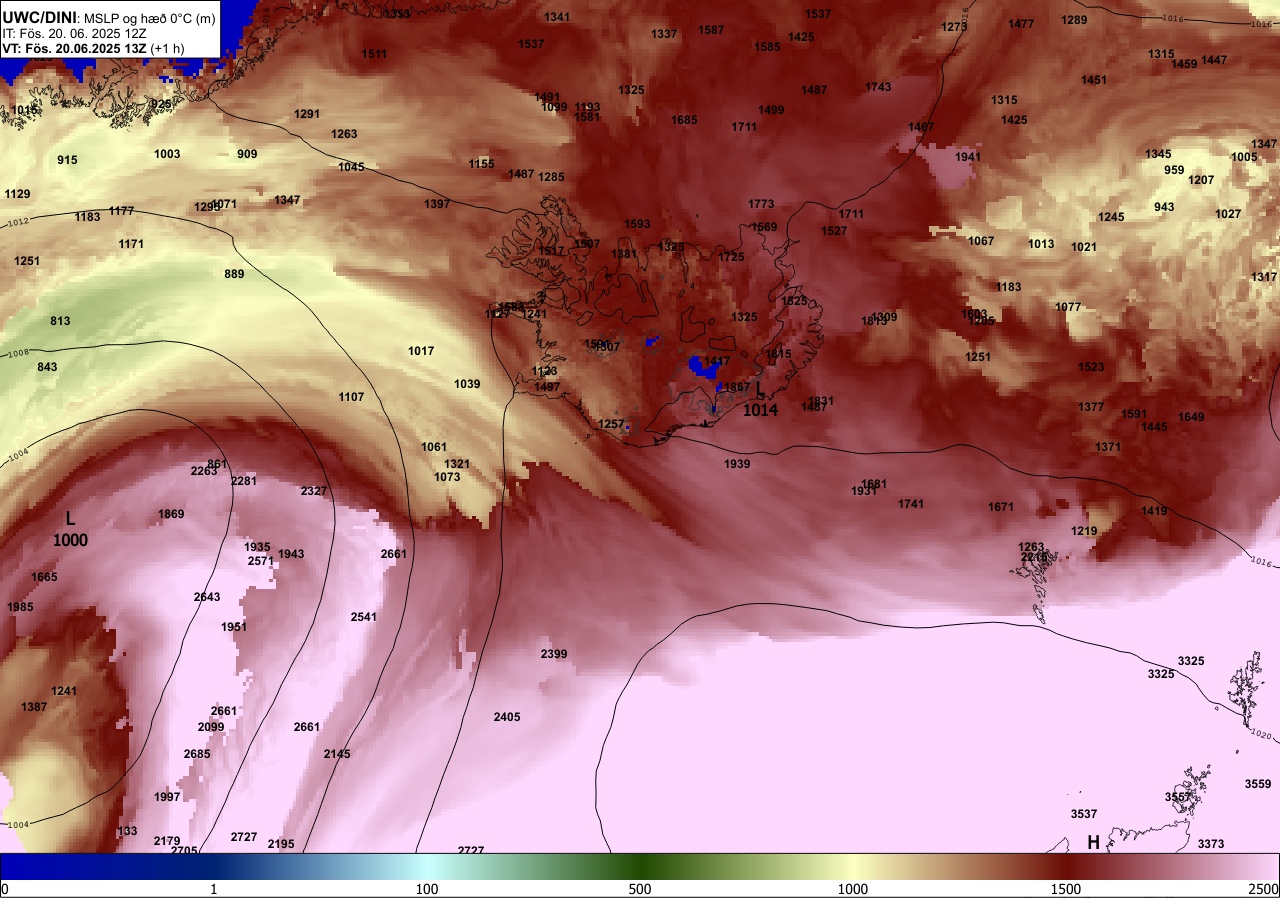Click the 1941 height value

[x=968, y=157]
